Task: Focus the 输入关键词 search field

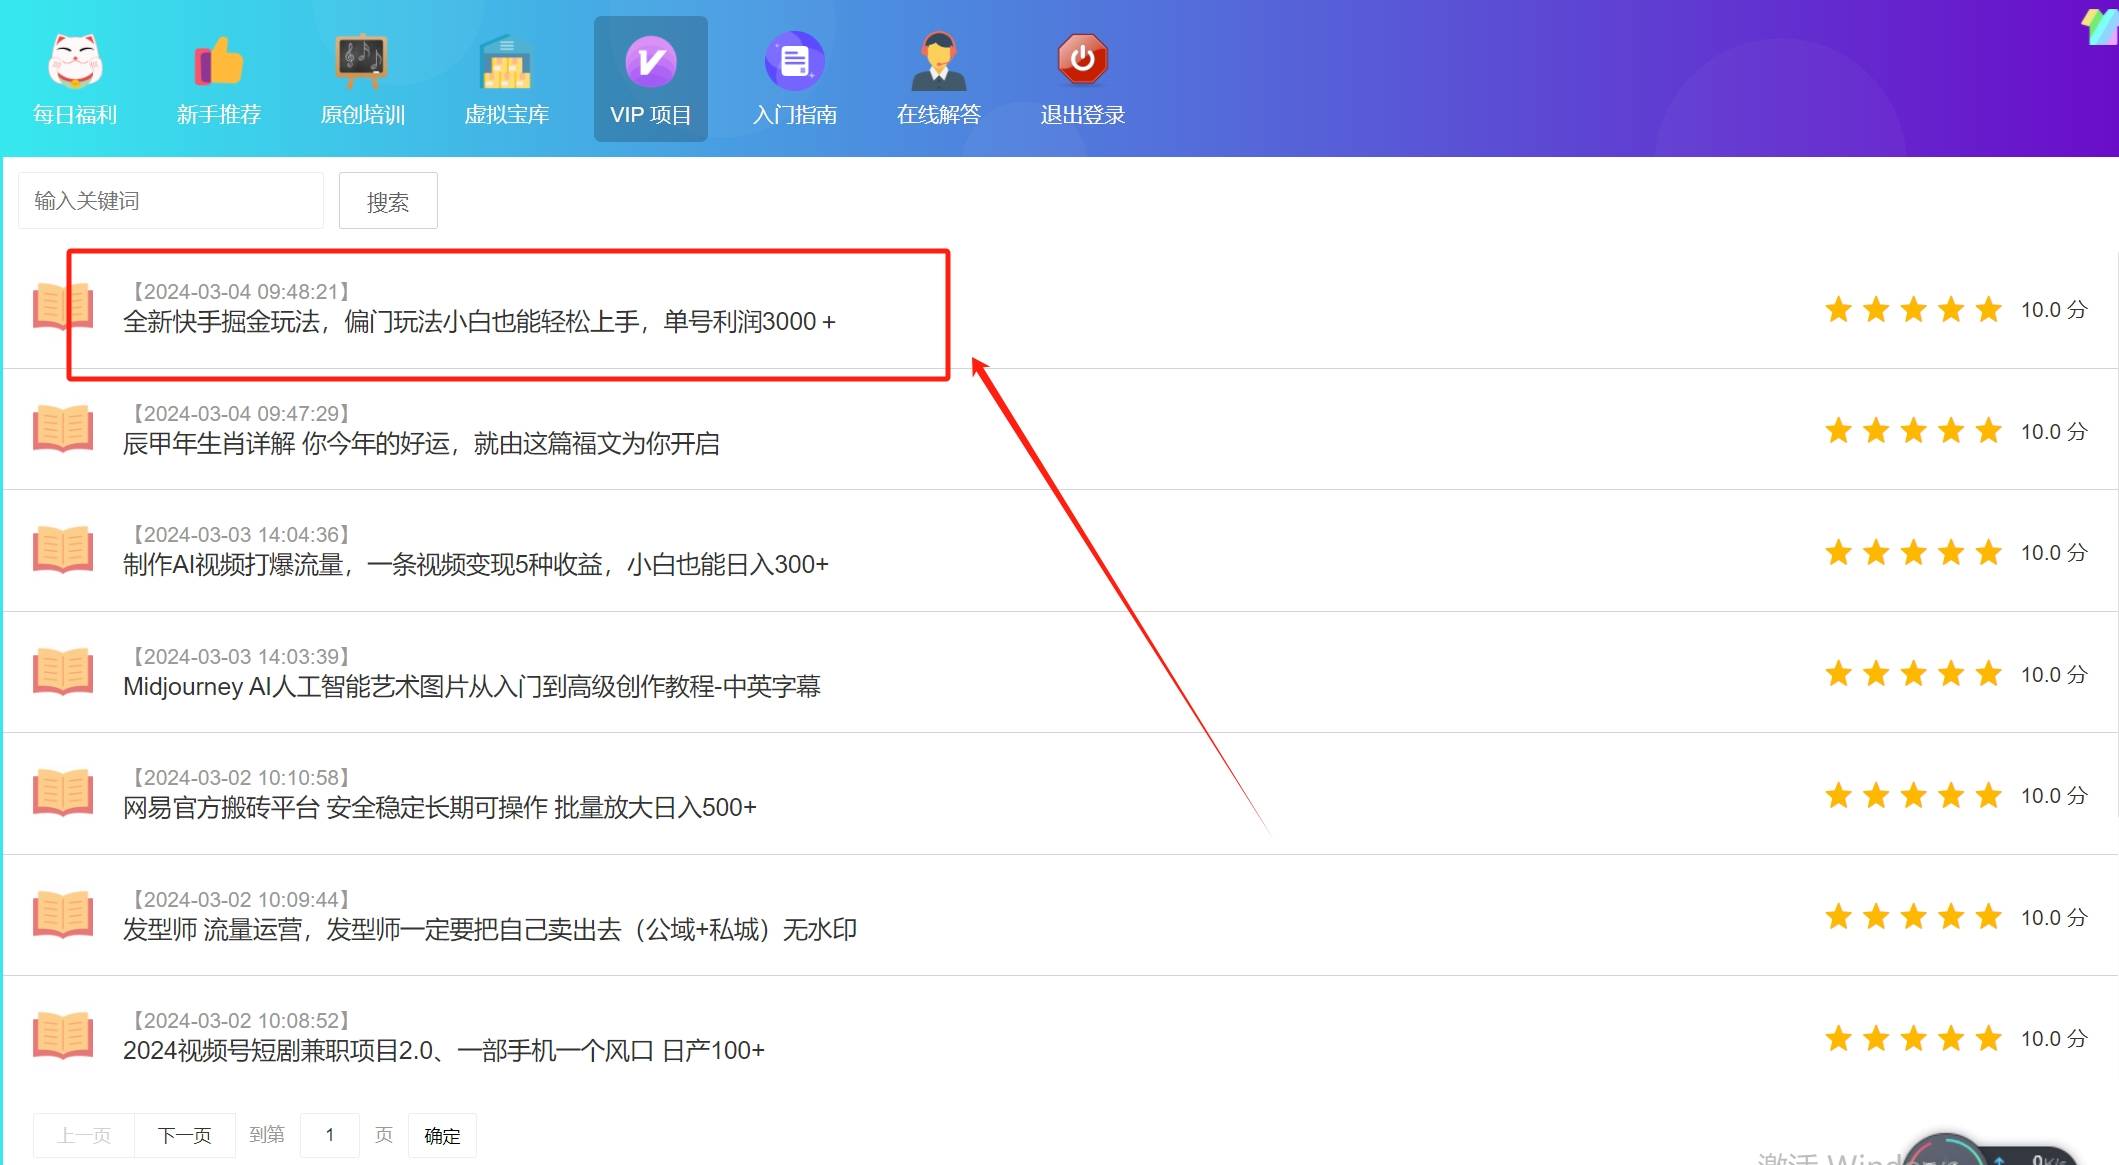Action: (171, 200)
